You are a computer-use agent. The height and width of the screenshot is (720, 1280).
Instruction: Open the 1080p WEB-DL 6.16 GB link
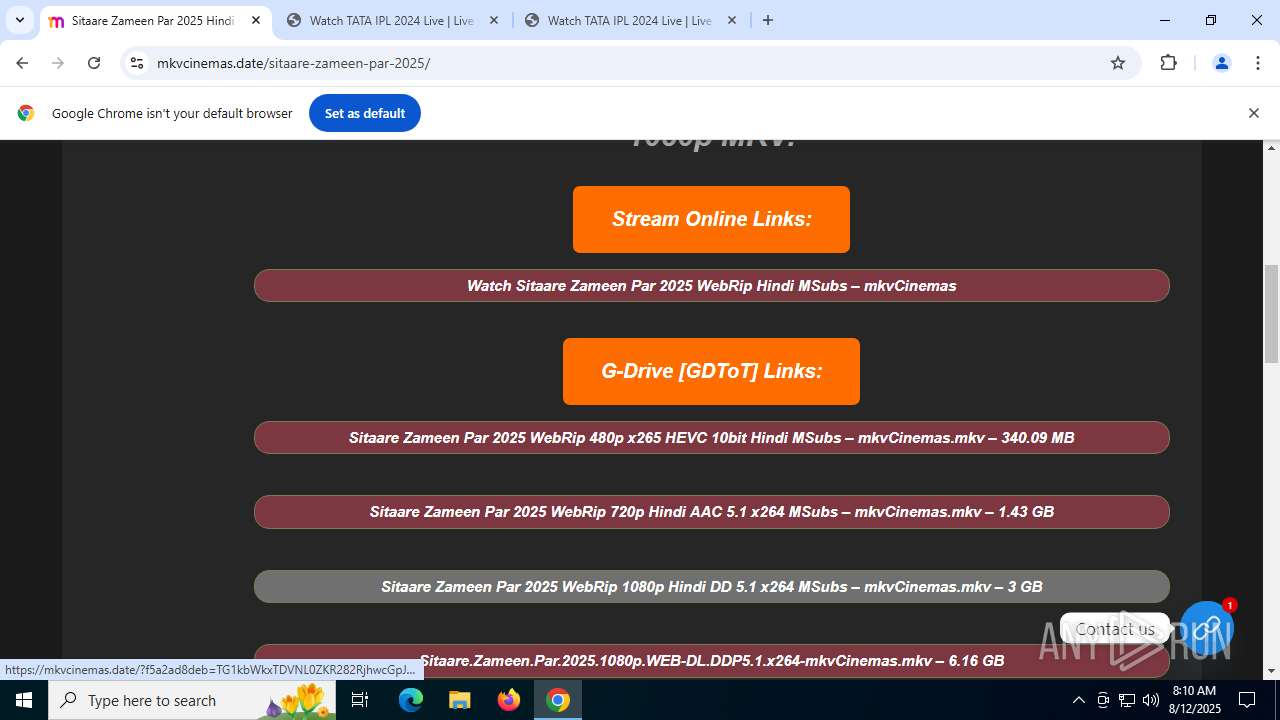click(x=711, y=660)
